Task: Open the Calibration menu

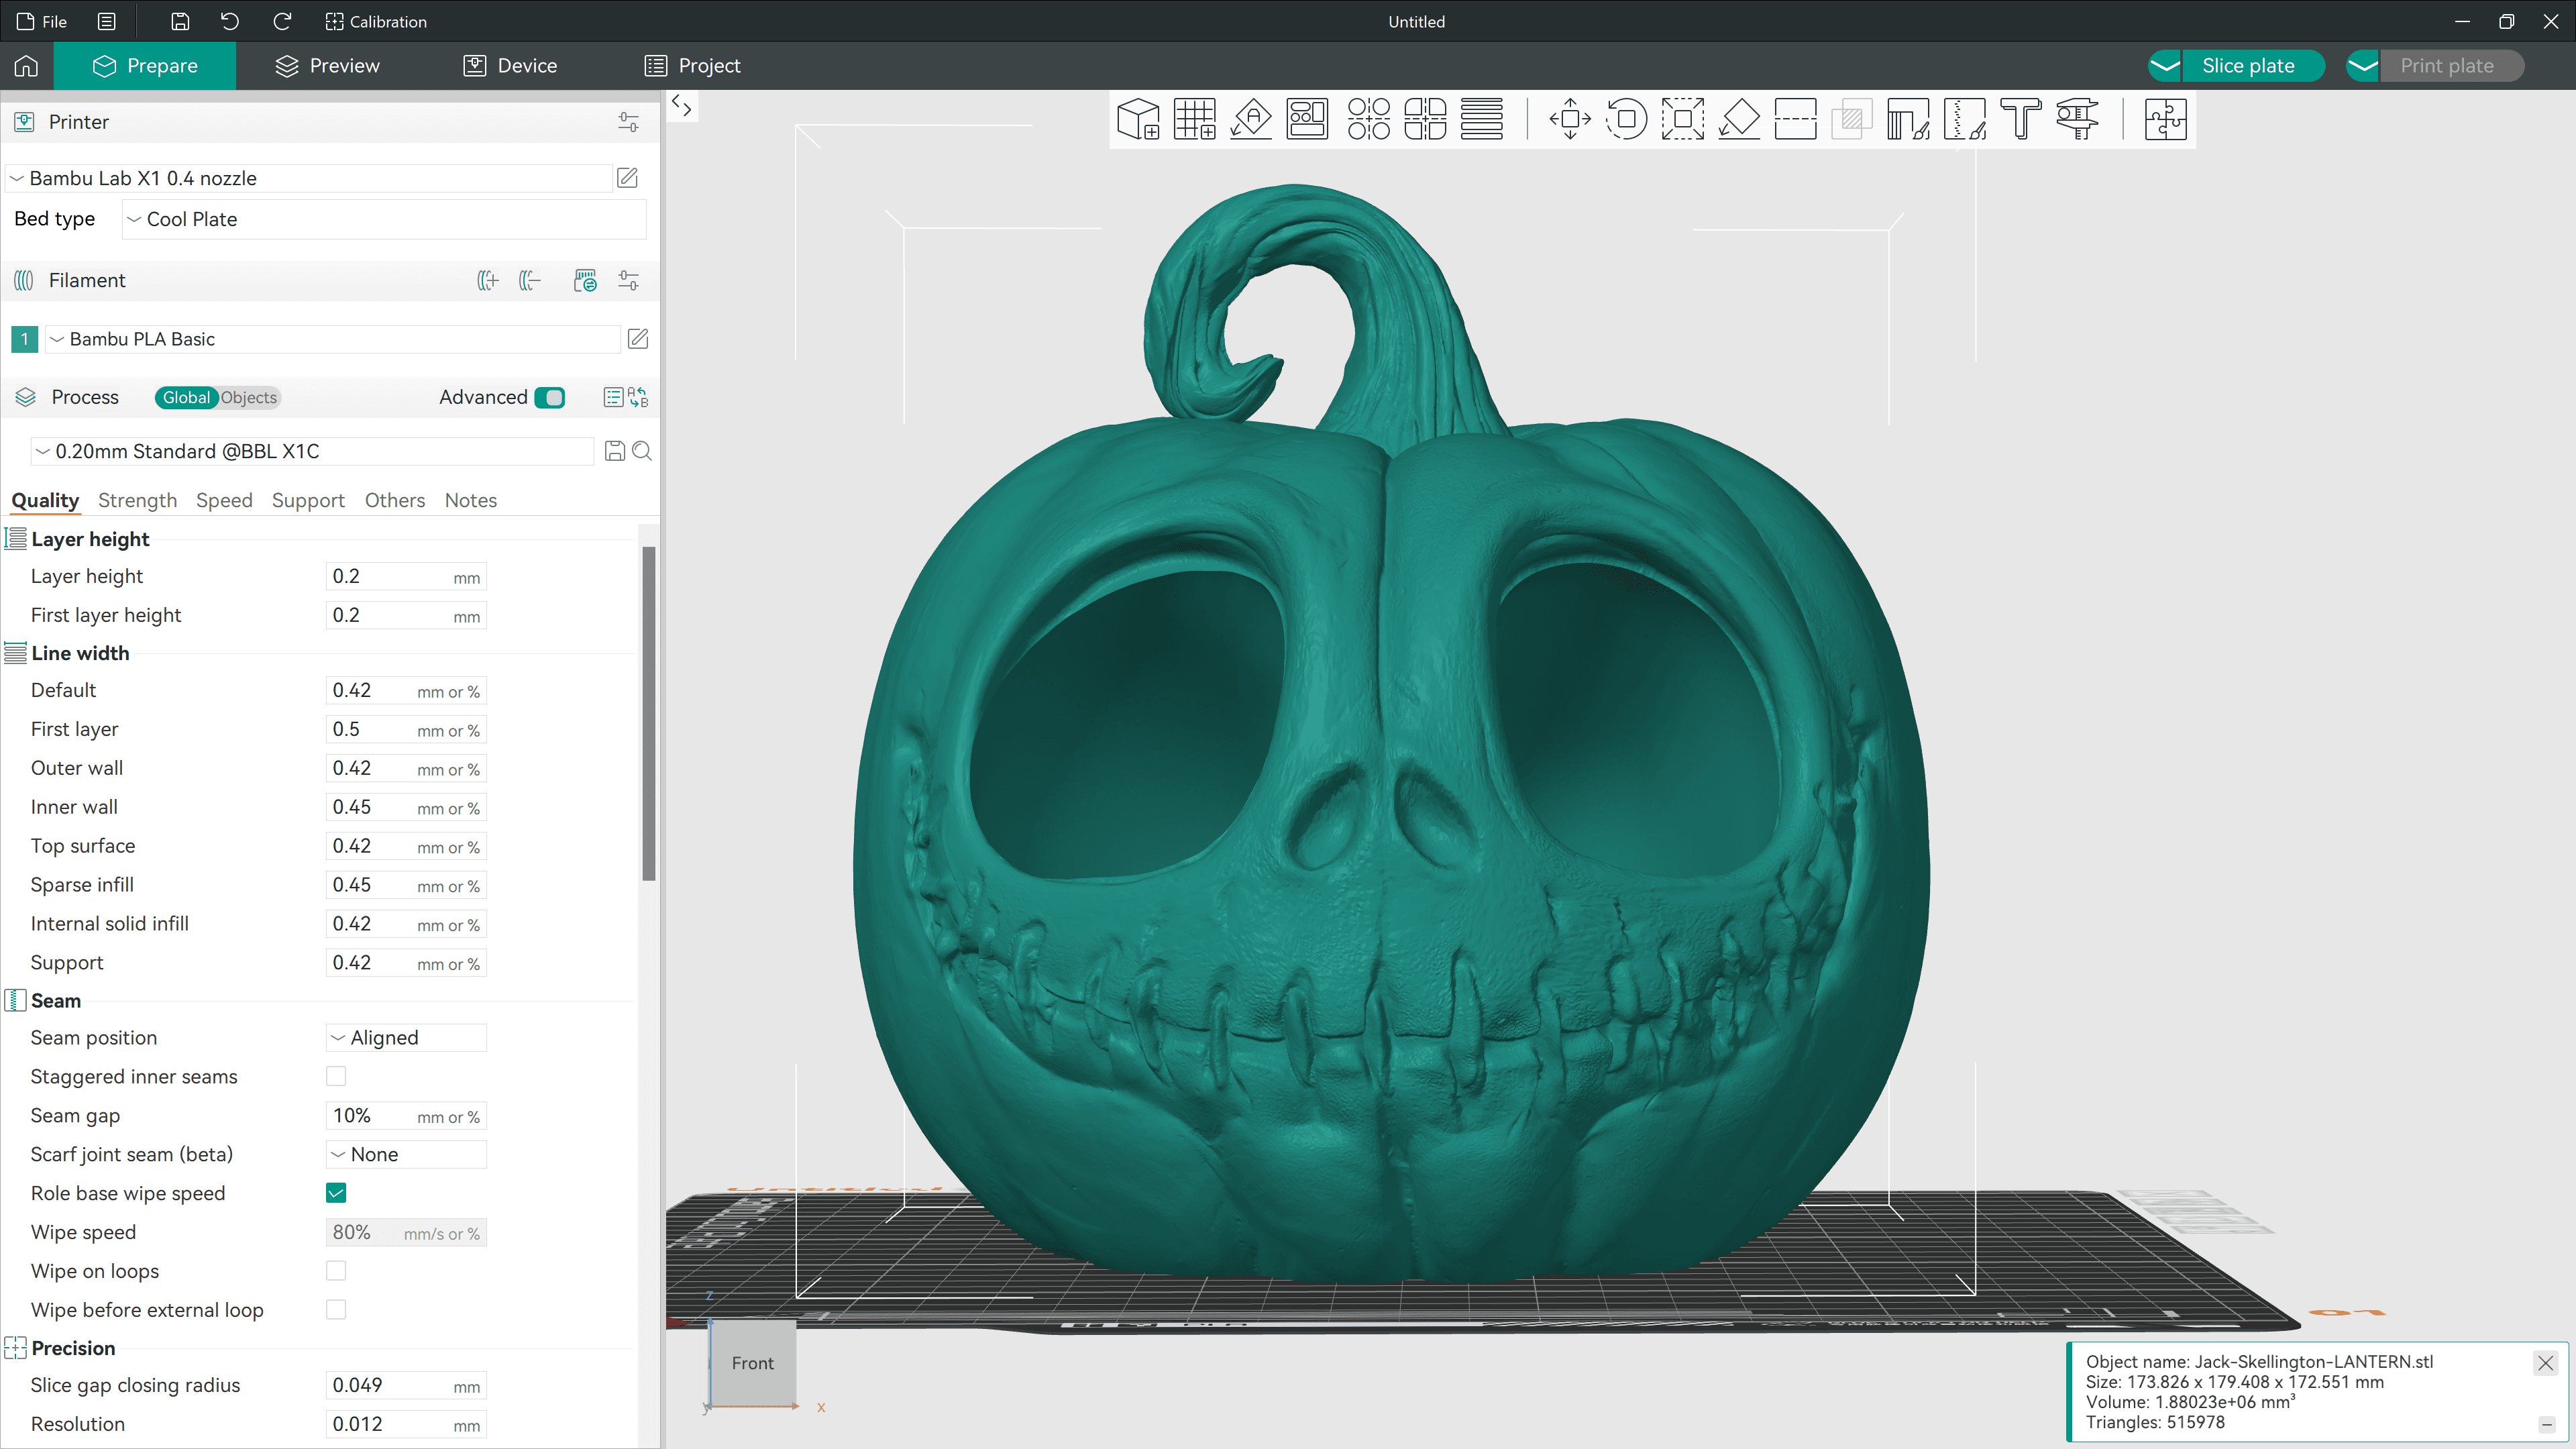Action: pos(376,21)
